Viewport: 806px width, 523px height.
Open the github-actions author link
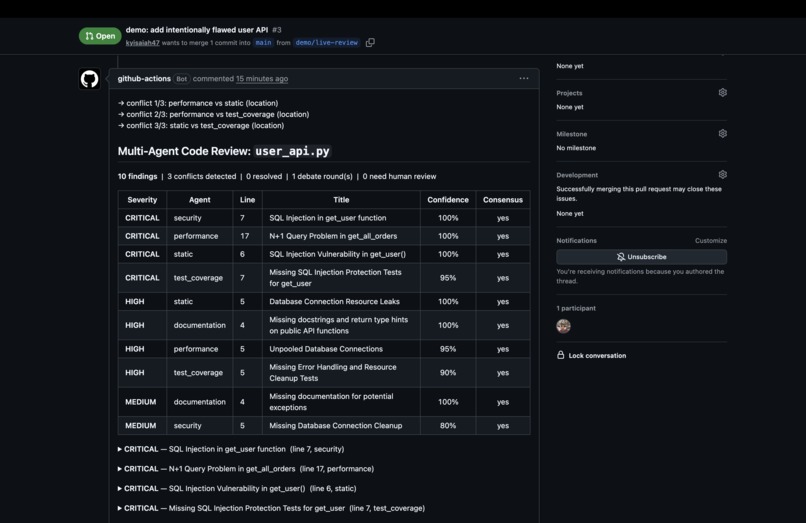[144, 79]
